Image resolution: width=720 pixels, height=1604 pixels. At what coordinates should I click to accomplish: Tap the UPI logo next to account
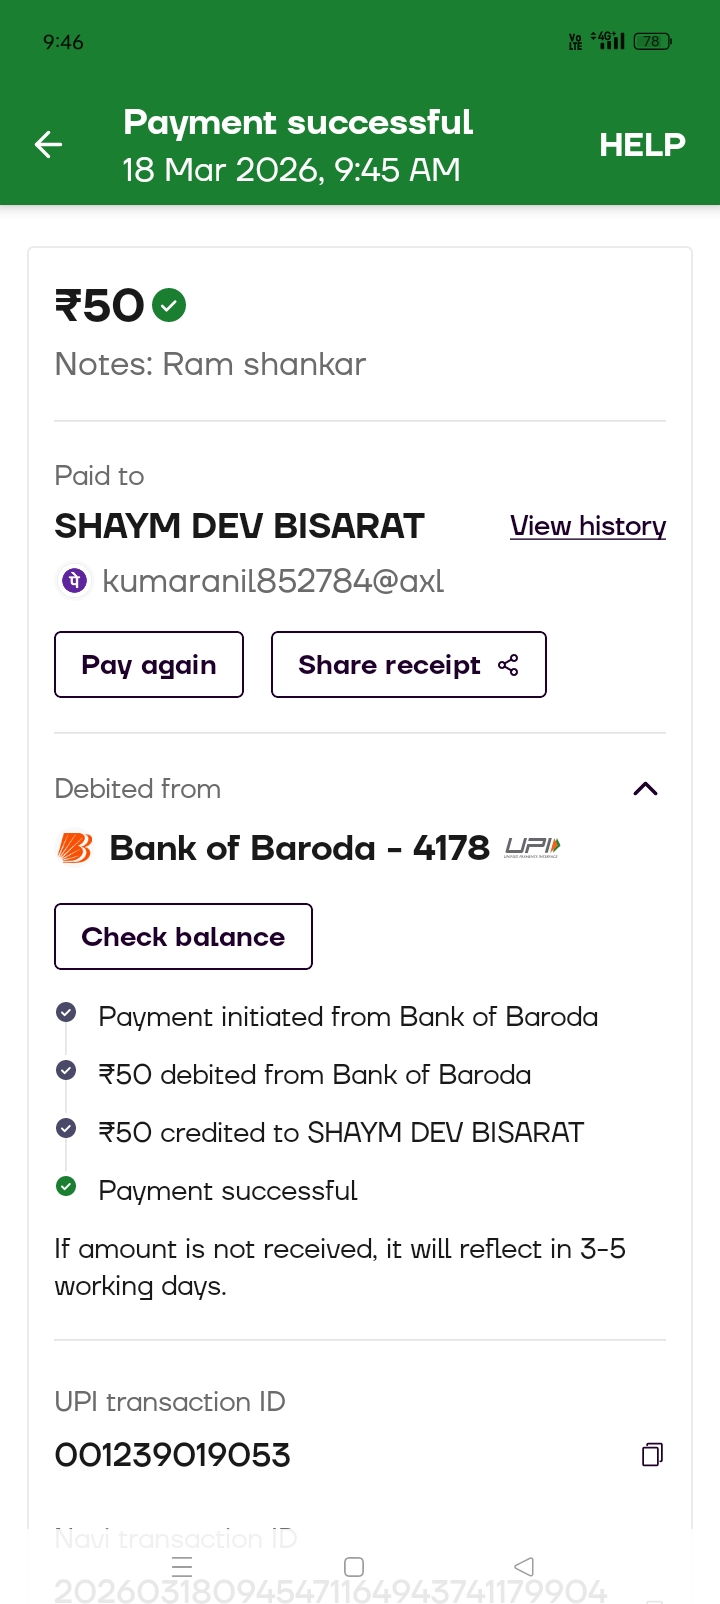(532, 848)
